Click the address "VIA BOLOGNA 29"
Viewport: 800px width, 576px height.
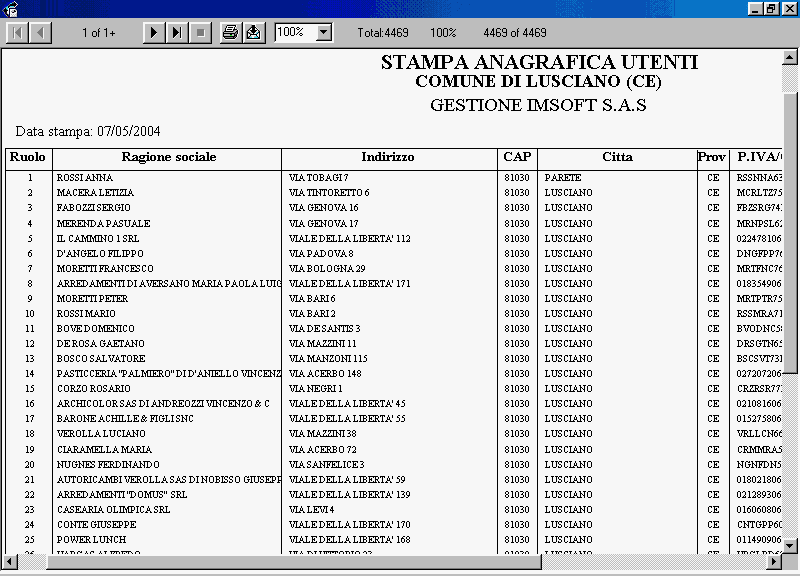[327, 269]
